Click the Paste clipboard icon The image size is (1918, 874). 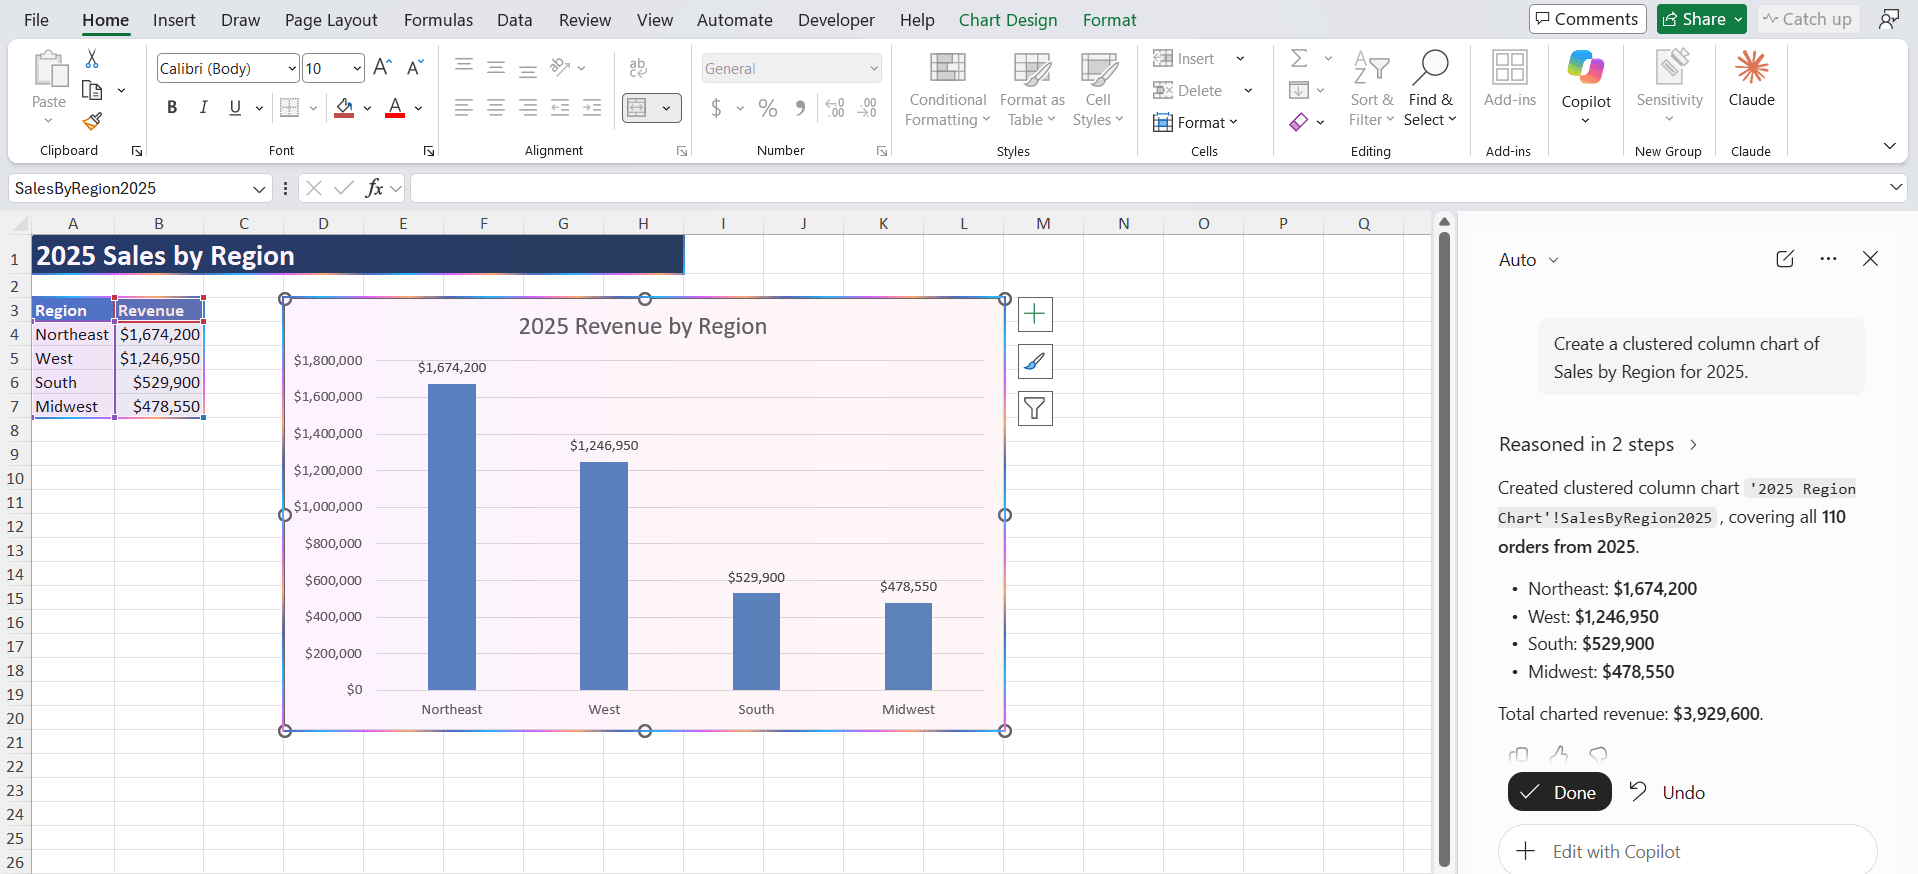[49, 71]
